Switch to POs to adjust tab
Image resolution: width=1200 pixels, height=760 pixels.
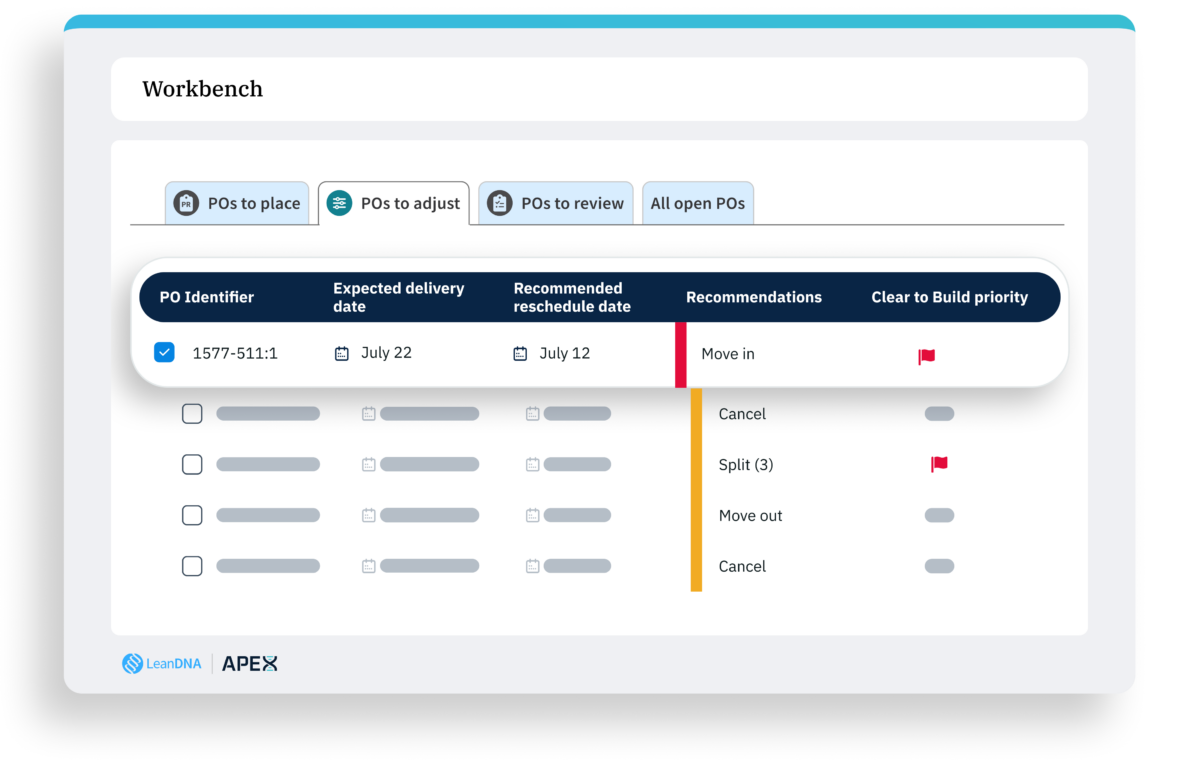pyautogui.click(x=394, y=203)
